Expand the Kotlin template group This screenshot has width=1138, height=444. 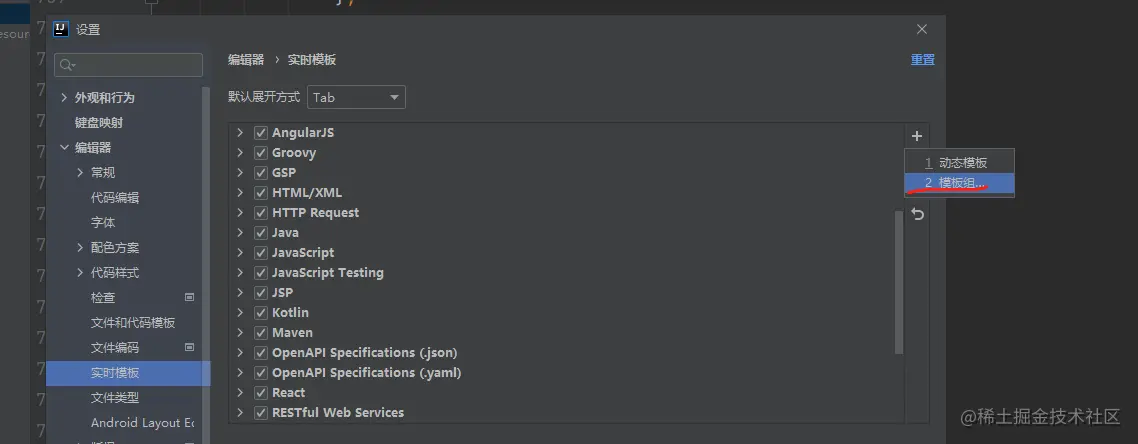click(240, 313)
